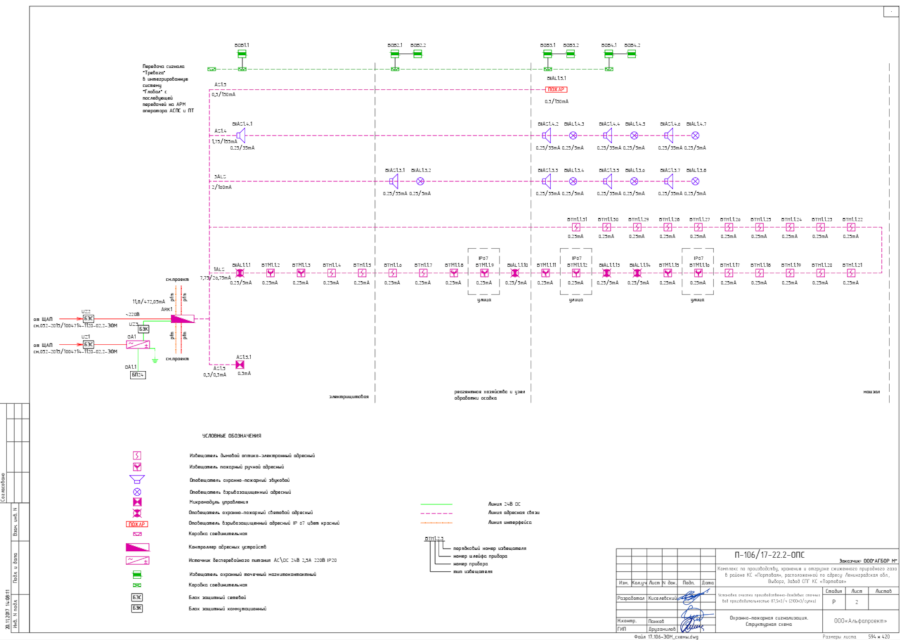
Task: Click the green security detector legend symbol
Action: coord(137,574)
